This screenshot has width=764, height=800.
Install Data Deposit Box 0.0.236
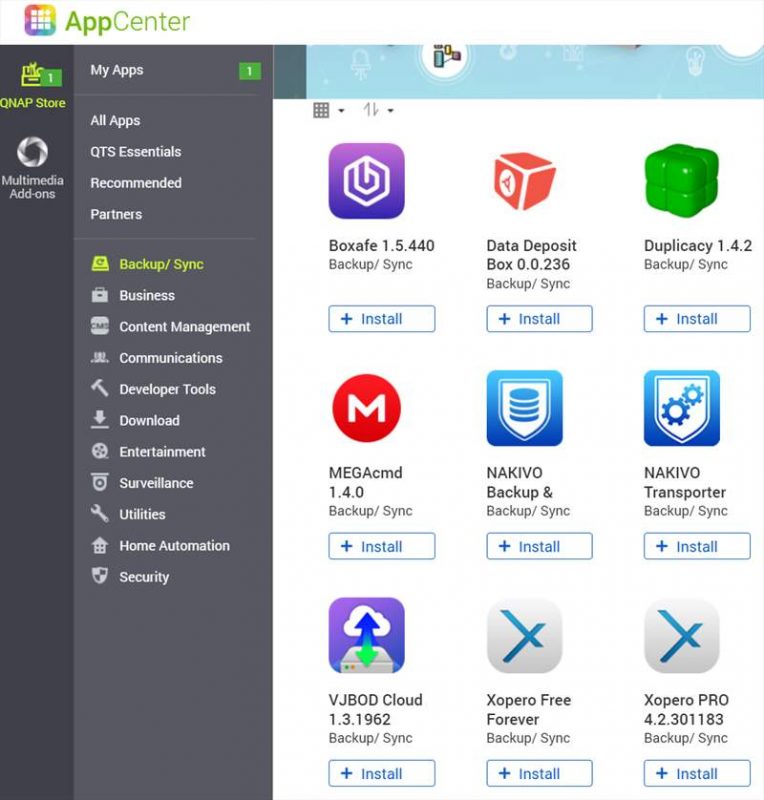pos(539,319)
